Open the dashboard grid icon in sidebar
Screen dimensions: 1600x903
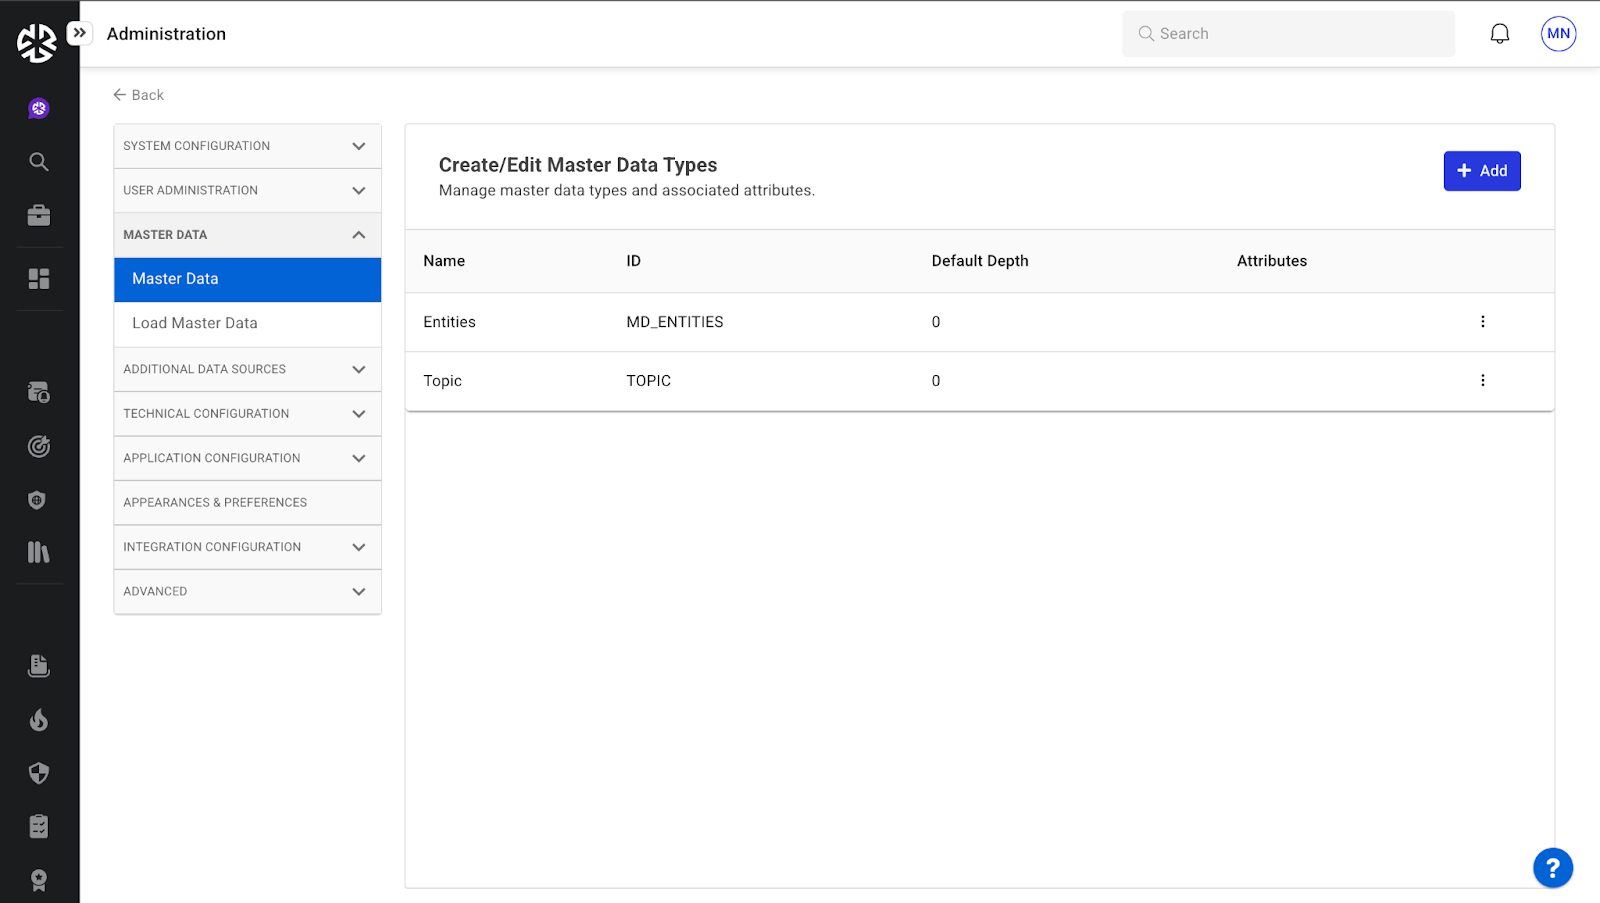pos(39,279)
